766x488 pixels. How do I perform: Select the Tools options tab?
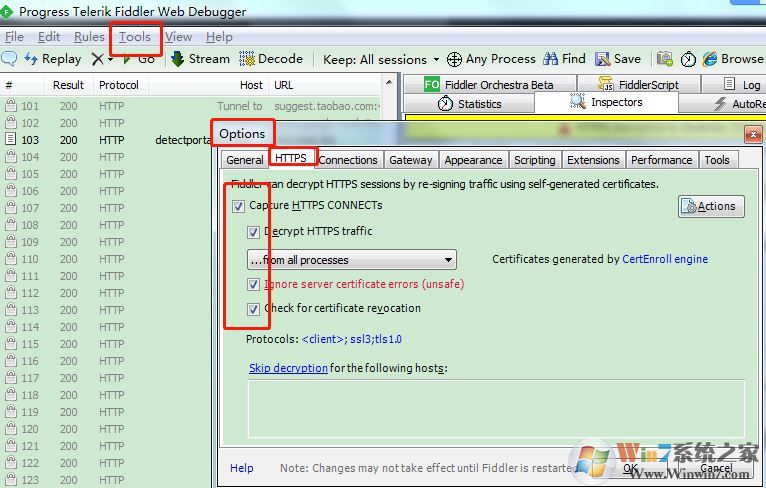(x=717, y=160)
